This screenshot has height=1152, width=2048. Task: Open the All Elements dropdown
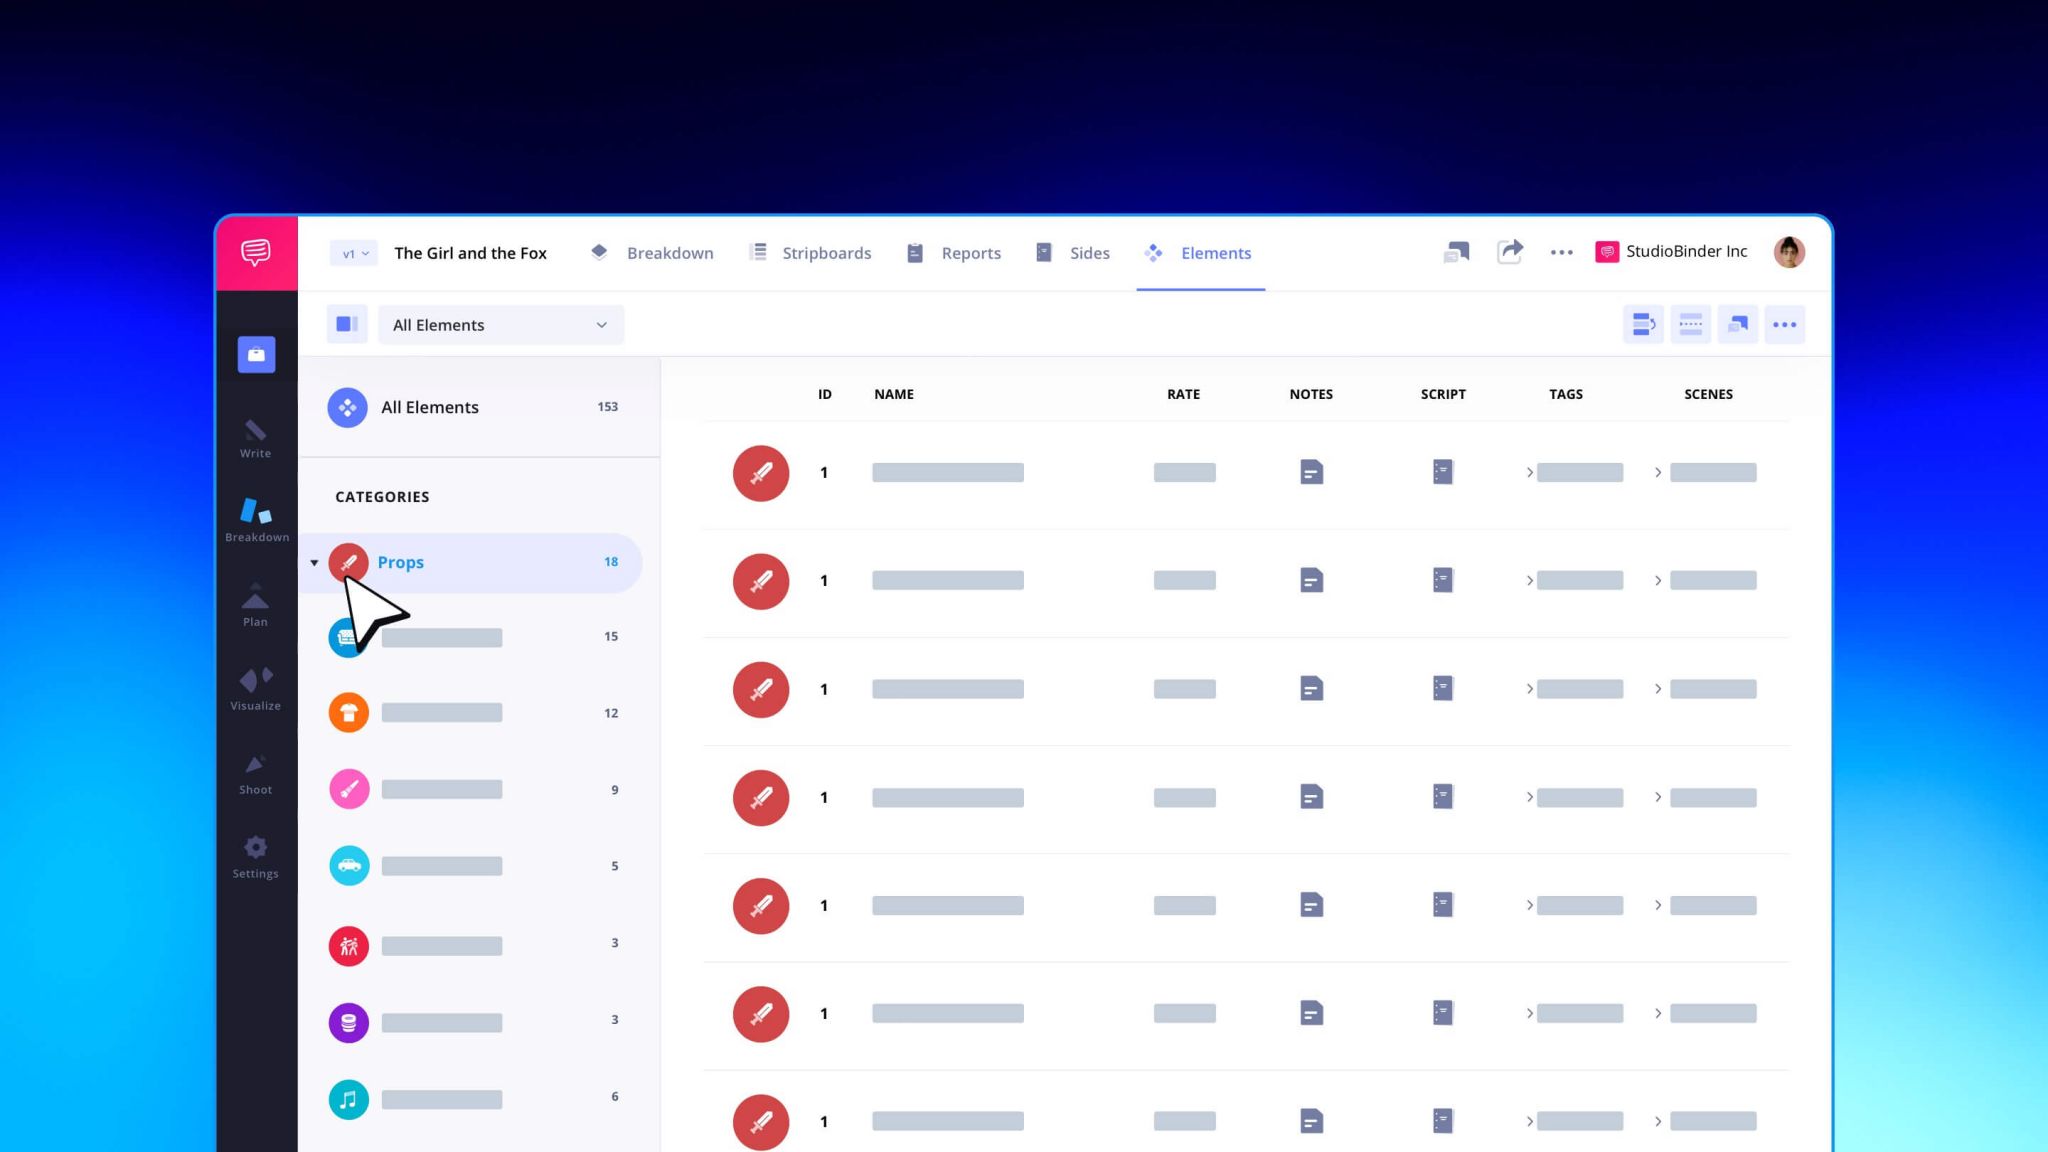pyautogui.click(x=500, y=324)
